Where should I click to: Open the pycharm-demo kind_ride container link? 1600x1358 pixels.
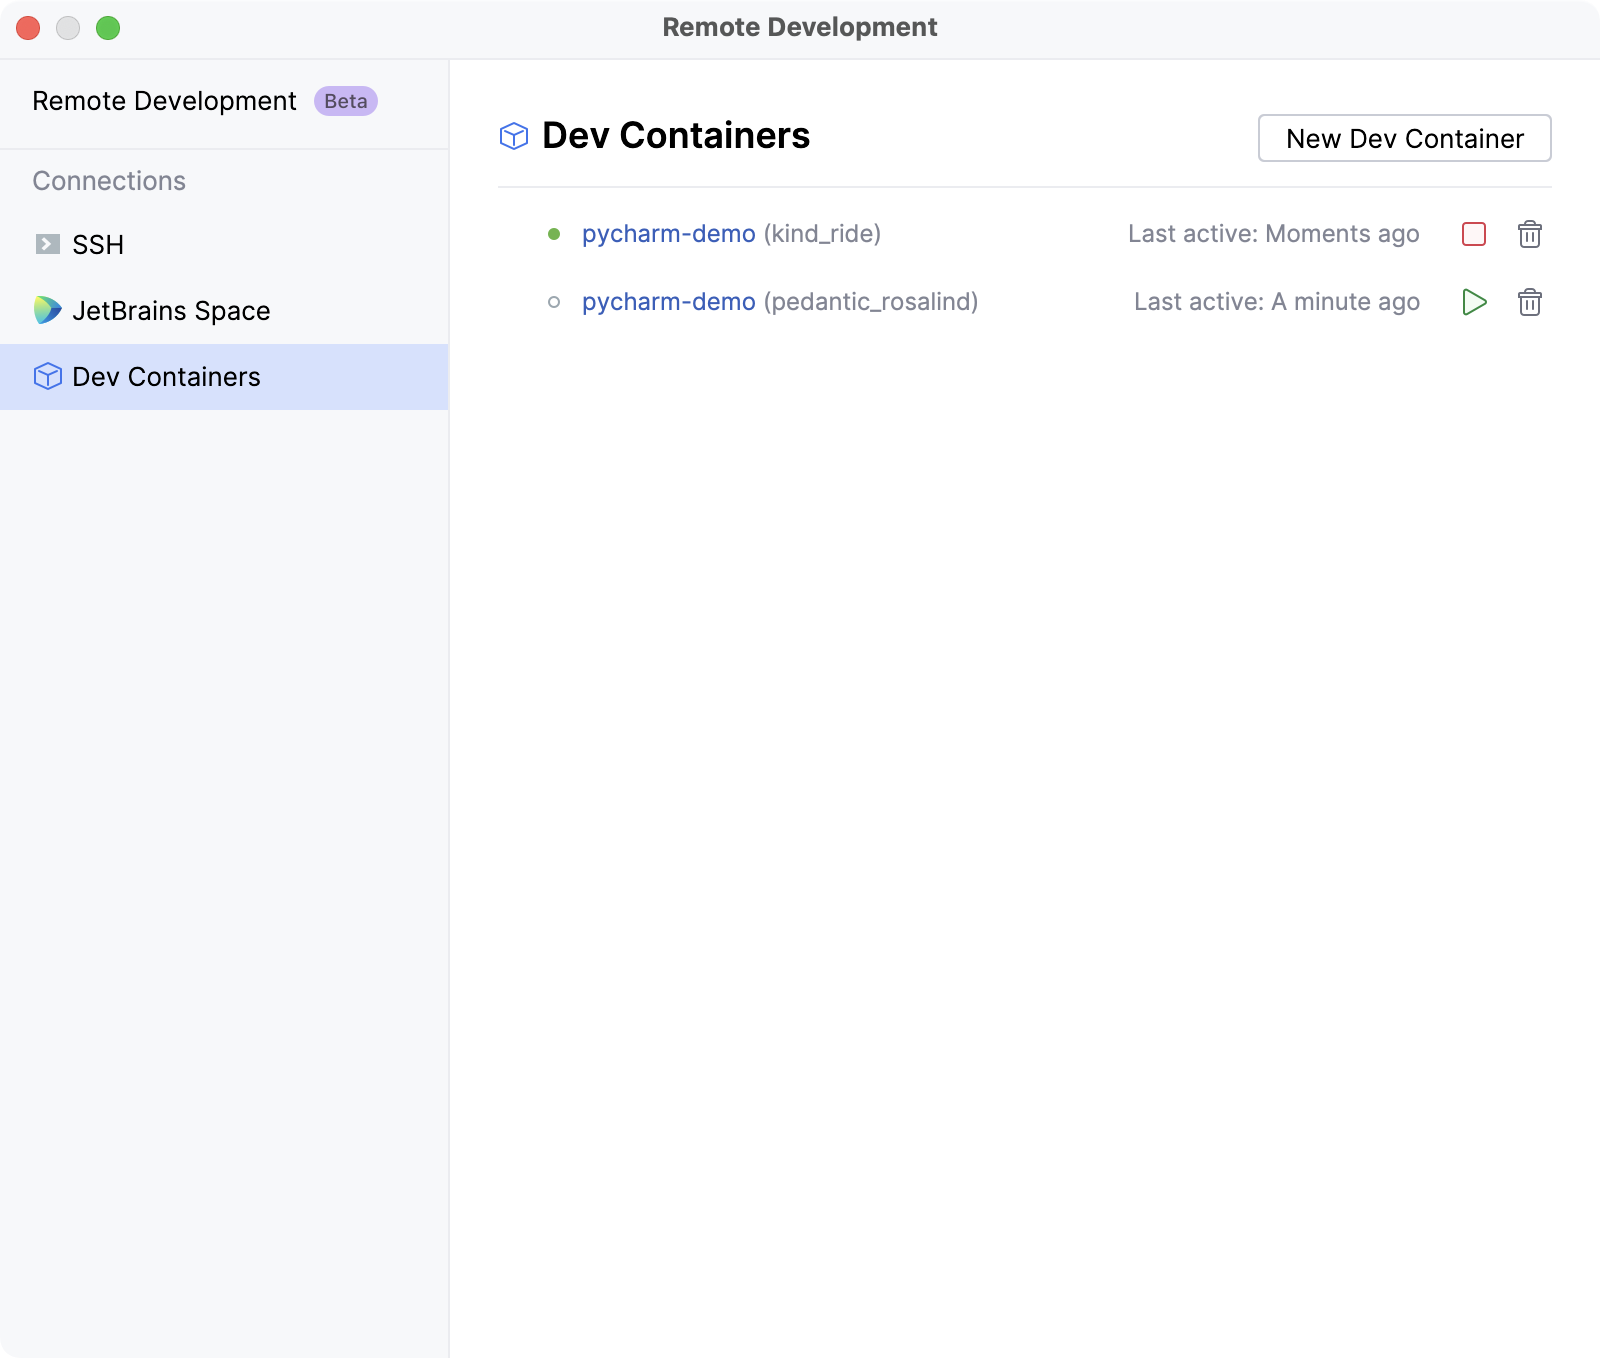click(x=669, y=233)
